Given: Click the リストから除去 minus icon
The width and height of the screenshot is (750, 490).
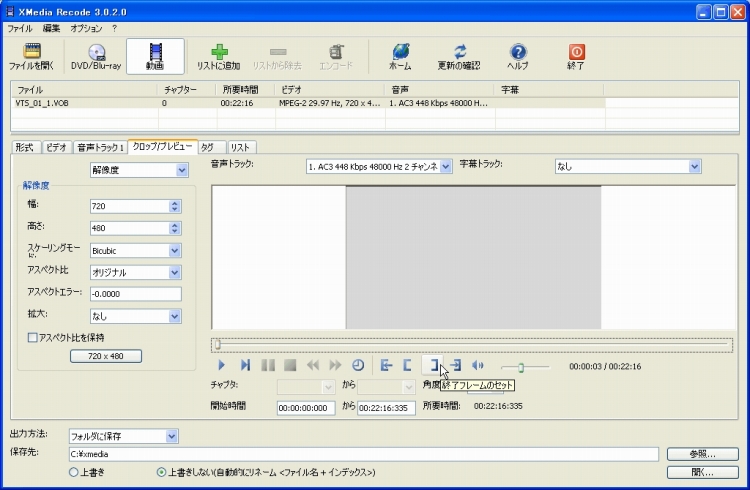Looking at the screenshot, I should pyautogui.click(x=277, y=56).
